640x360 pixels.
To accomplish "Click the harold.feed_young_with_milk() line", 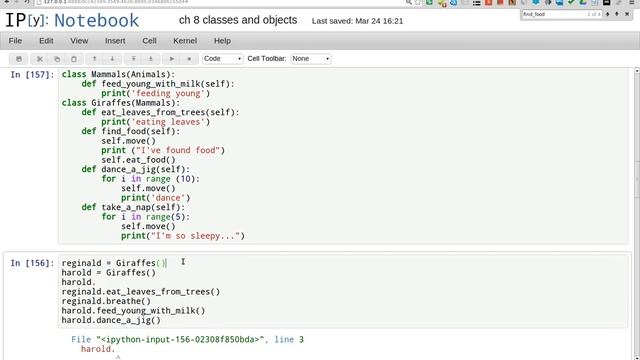I will click(x=133, y=311).
